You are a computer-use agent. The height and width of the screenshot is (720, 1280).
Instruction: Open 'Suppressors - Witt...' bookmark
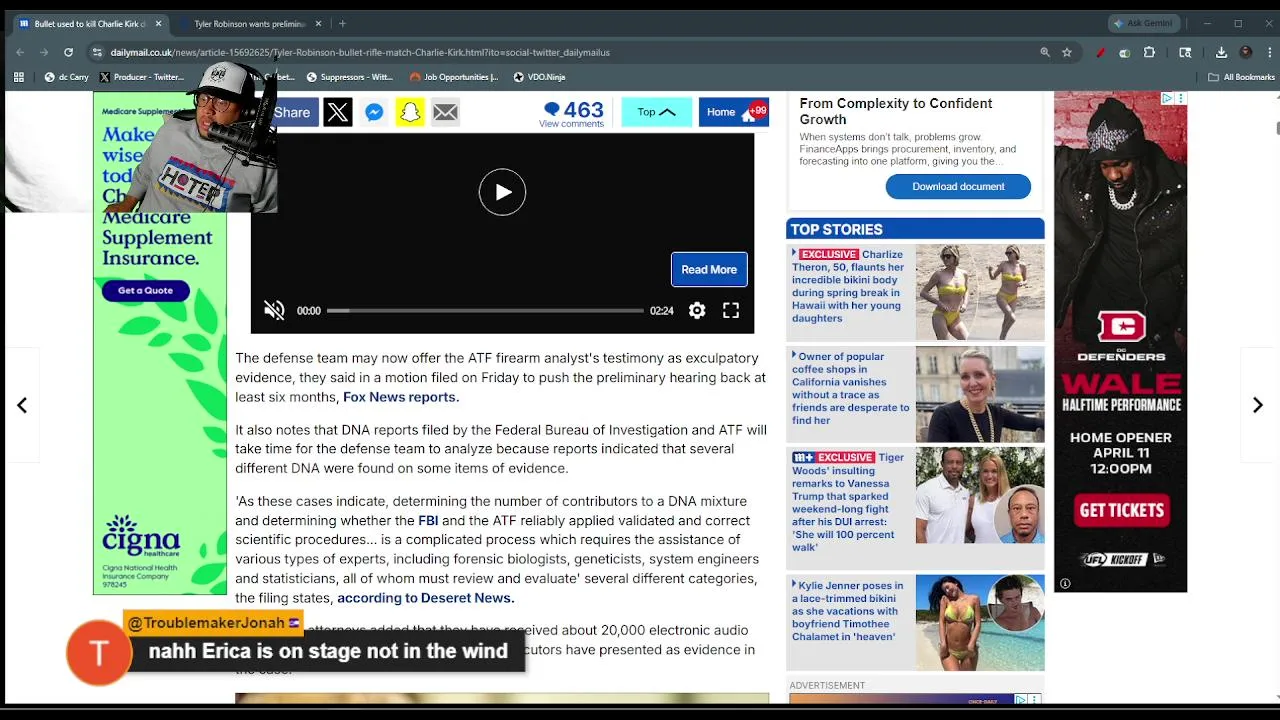pyautogui.click(x=349, y=77)
